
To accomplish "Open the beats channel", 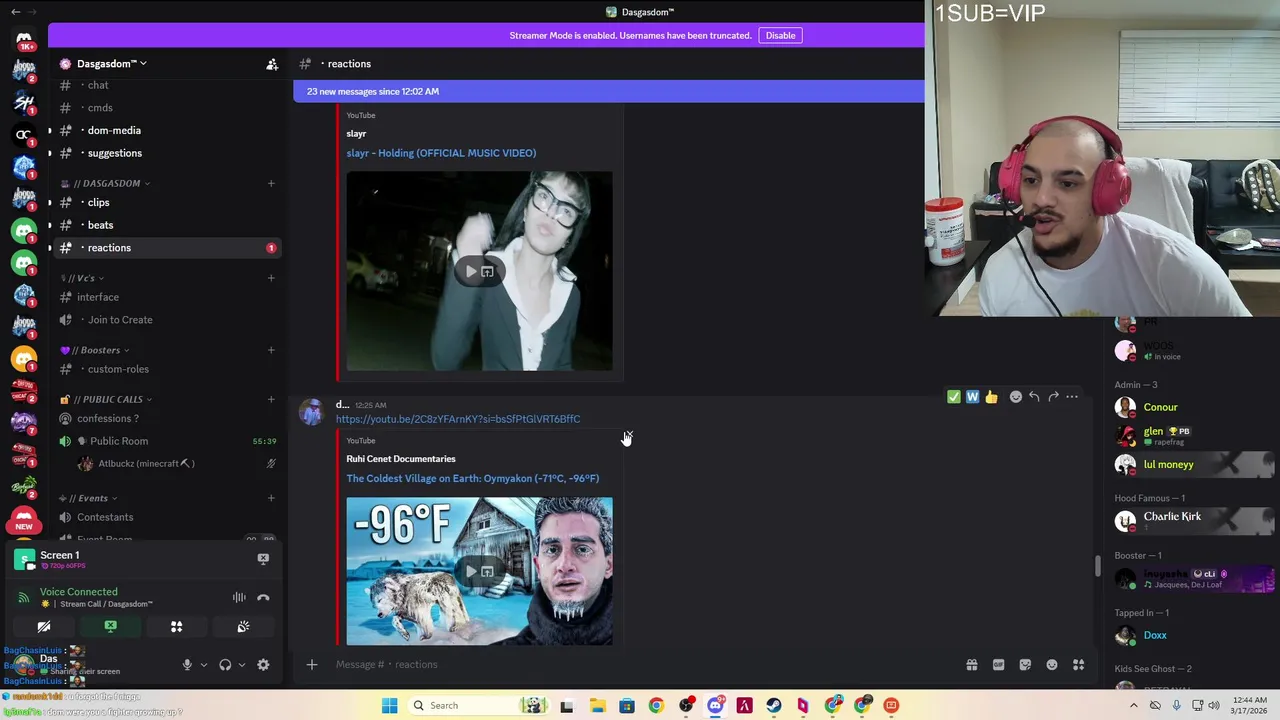I will 167,225.
